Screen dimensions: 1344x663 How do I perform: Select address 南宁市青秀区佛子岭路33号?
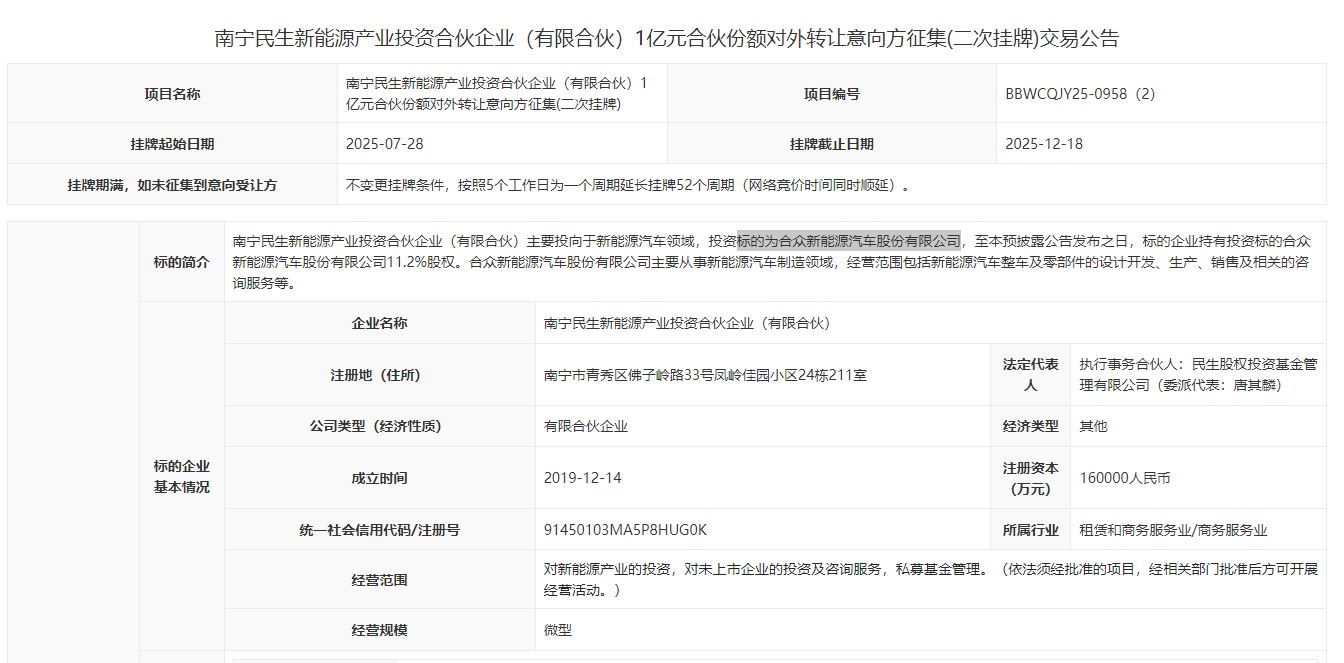[705, 375]
